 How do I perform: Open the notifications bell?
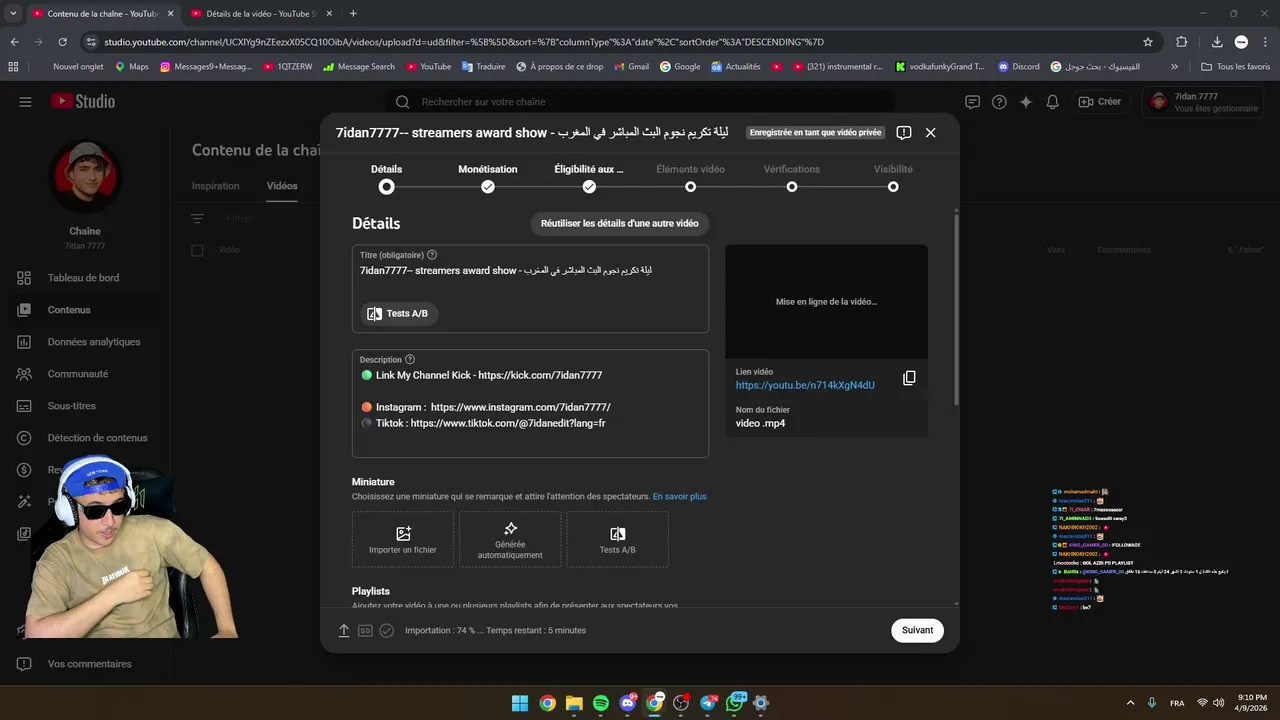tap(1052, 102)
